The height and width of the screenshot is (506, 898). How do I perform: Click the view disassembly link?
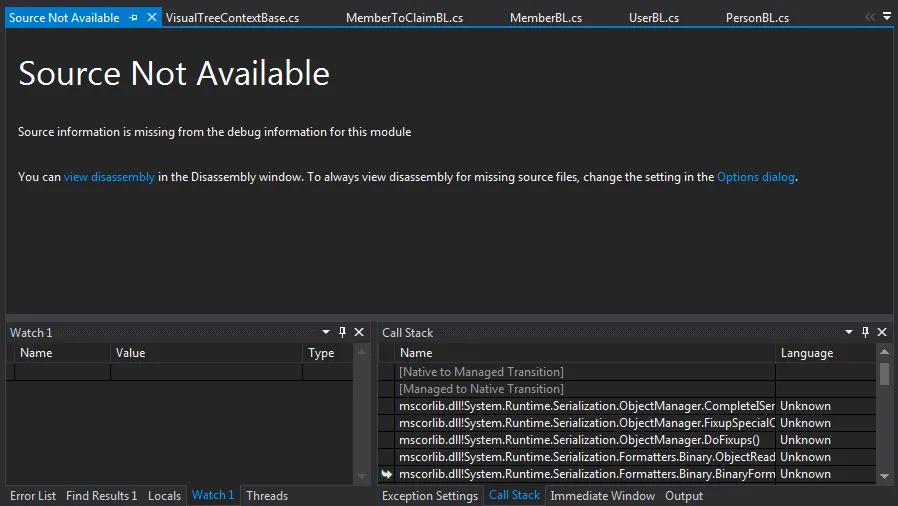[109, 177]
